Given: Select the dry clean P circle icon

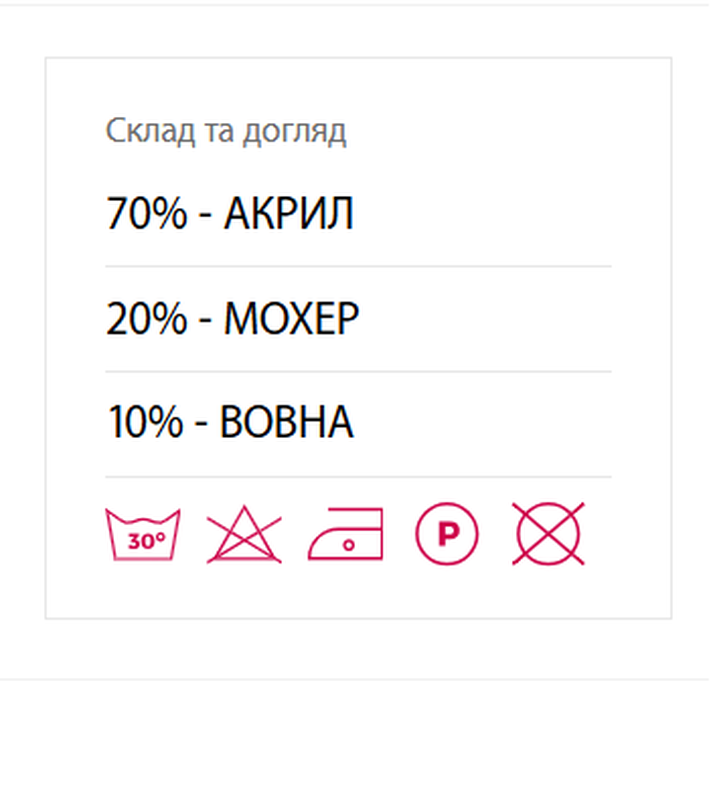Looking at the screenshot, I should click(x=447, y=534).
